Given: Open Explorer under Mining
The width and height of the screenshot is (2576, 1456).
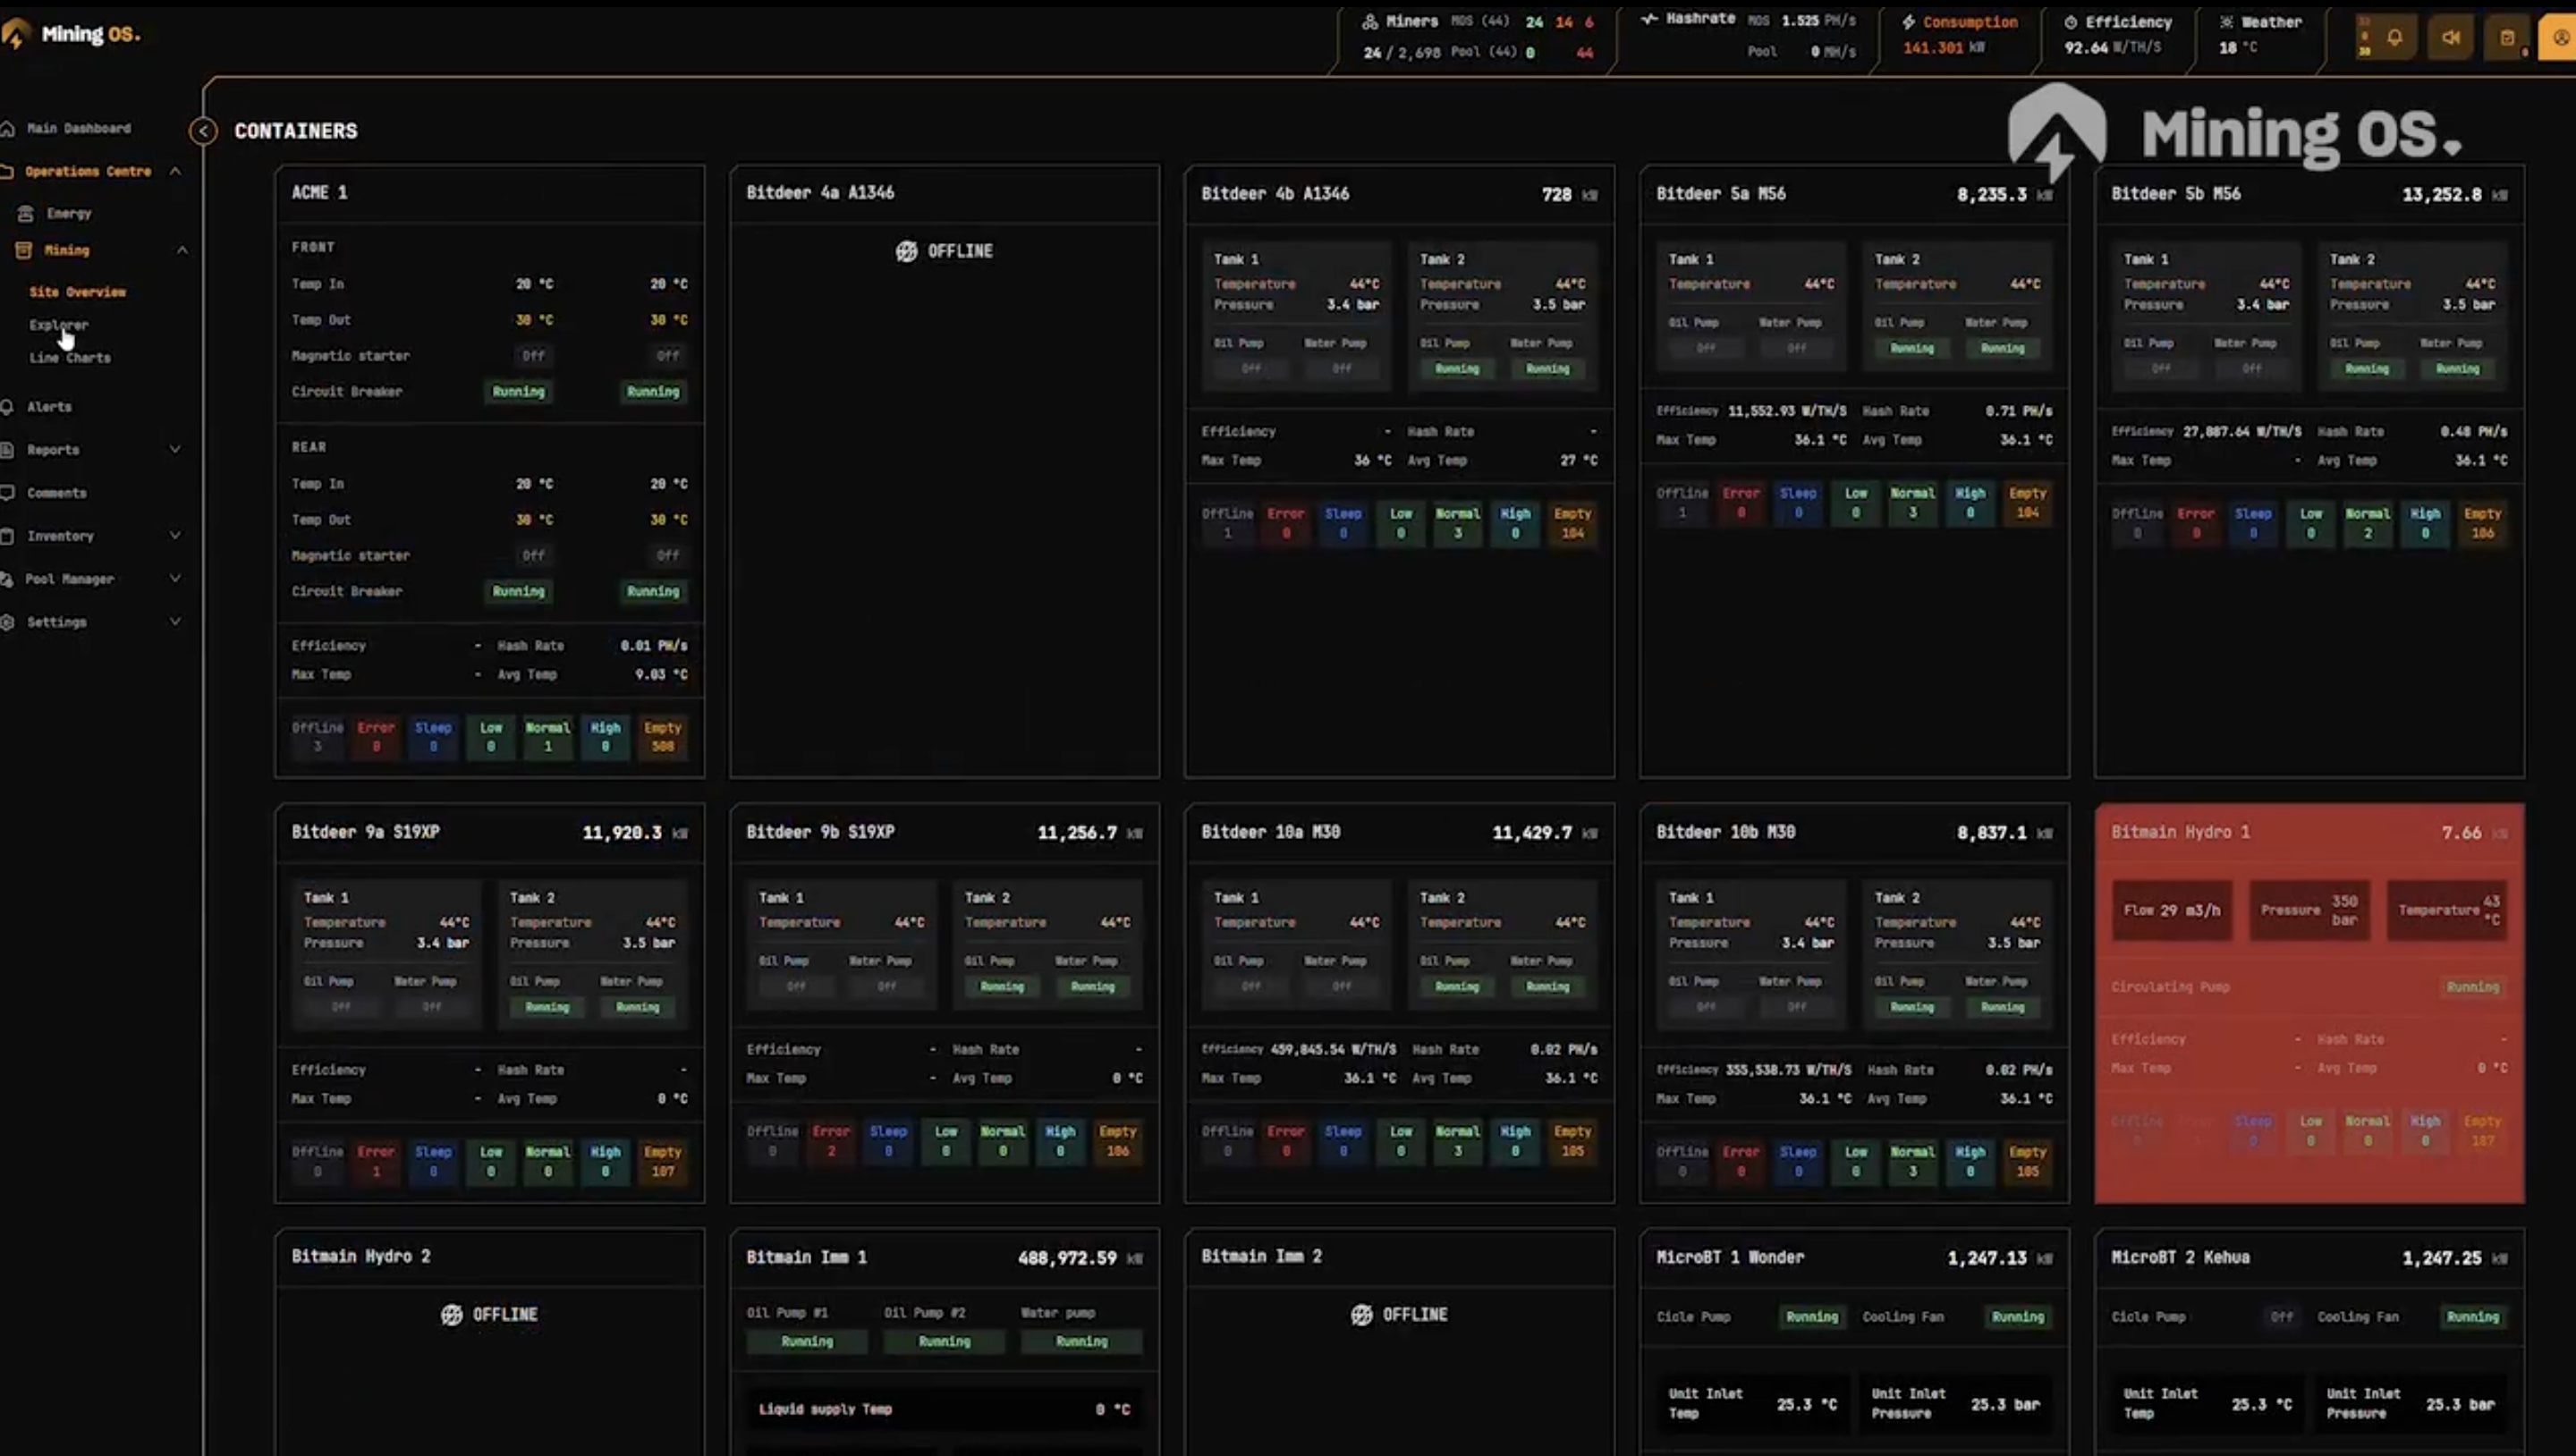Looking at the screenshot, I should coord(59,325).
